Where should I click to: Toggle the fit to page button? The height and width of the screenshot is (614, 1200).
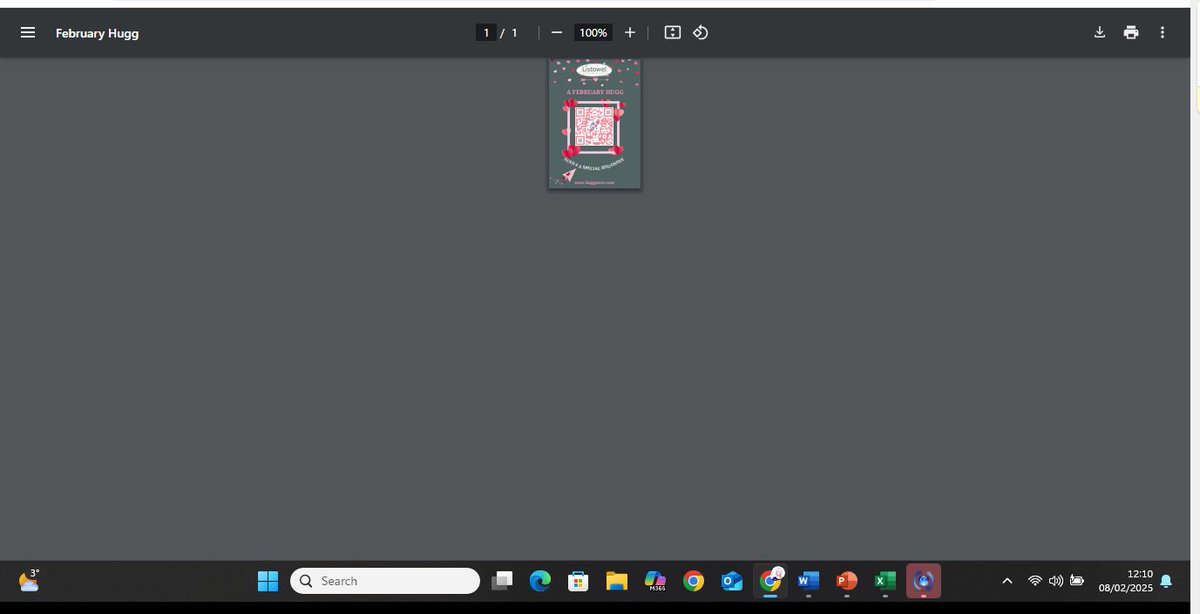[x=673, y=33]
